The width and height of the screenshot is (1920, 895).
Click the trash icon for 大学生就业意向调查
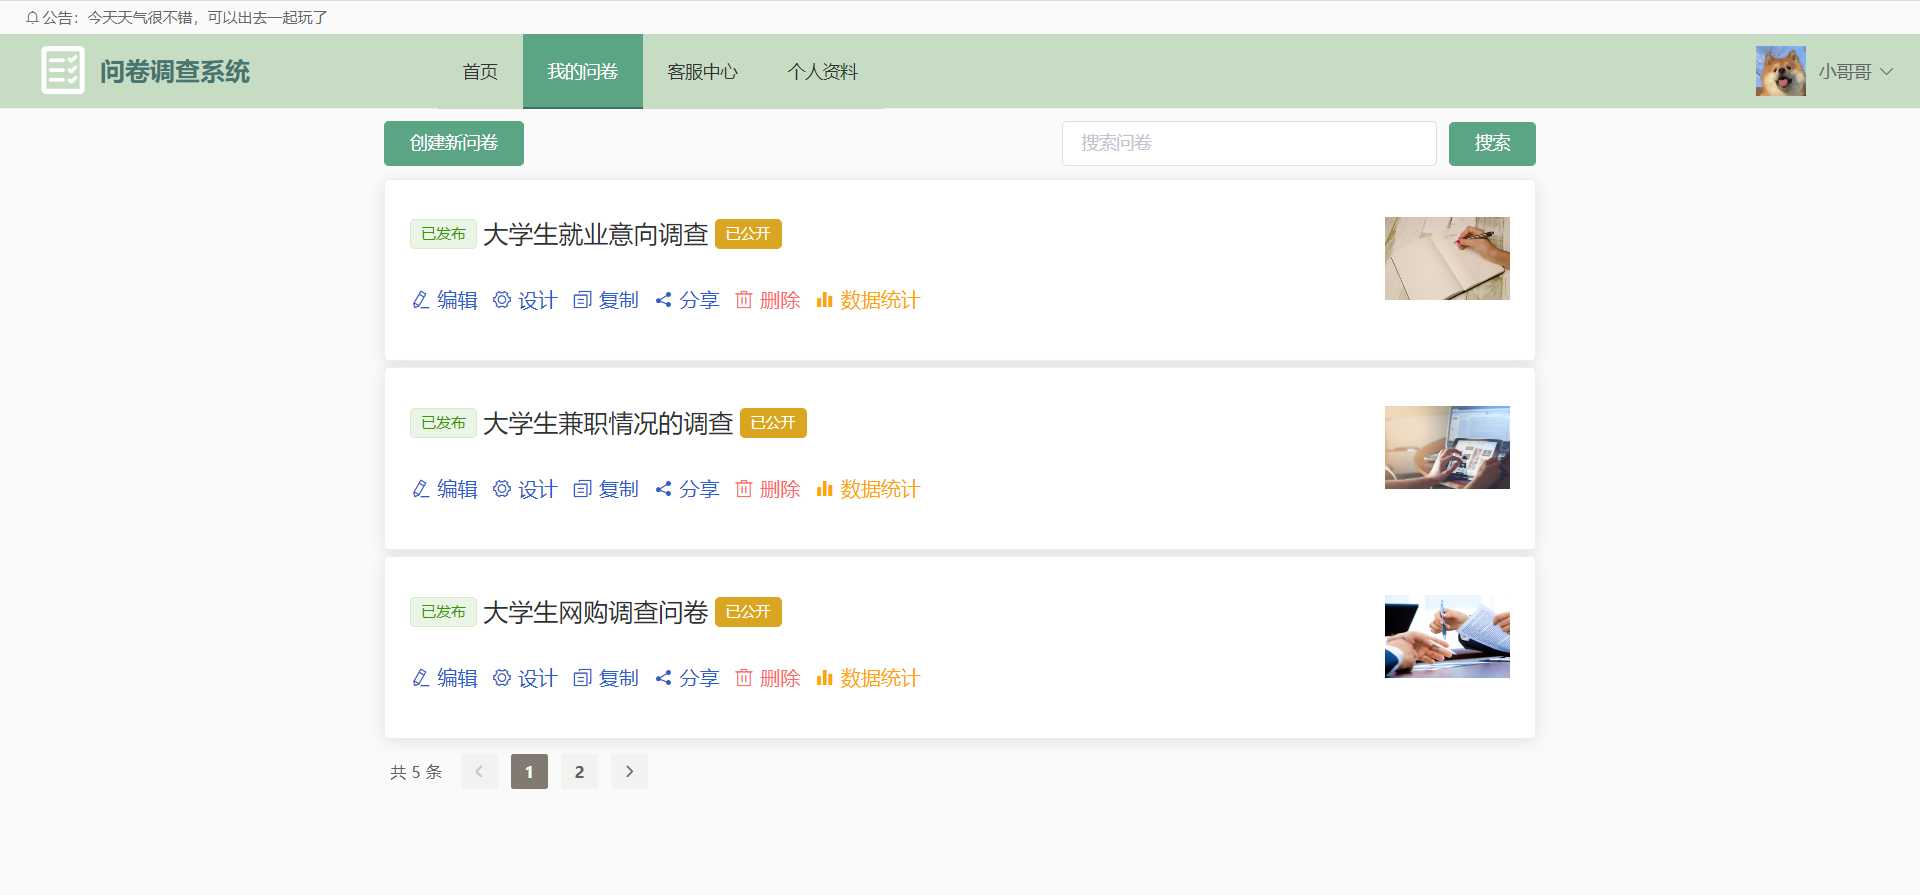[744, 300]
